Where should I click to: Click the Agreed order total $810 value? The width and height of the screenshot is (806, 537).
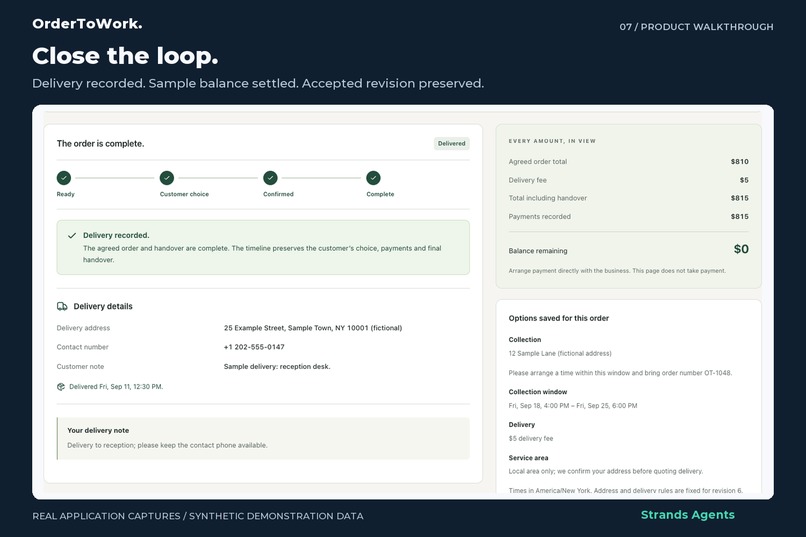click(740, 161)
